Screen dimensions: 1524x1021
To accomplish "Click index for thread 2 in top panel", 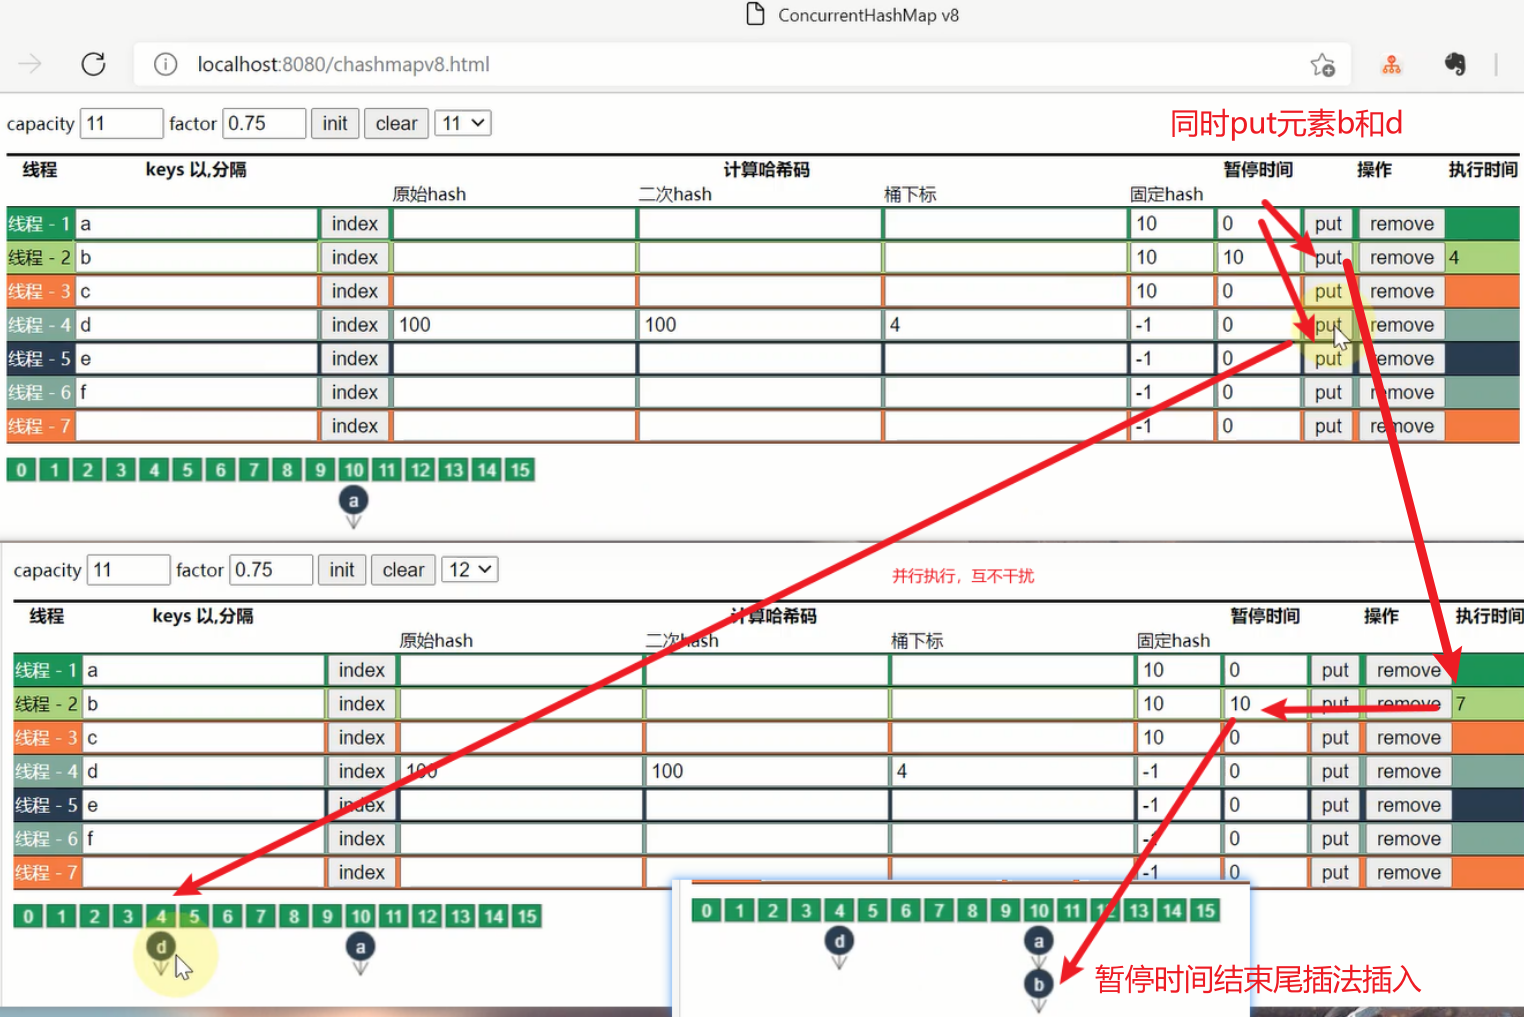I will coord(355,258).
